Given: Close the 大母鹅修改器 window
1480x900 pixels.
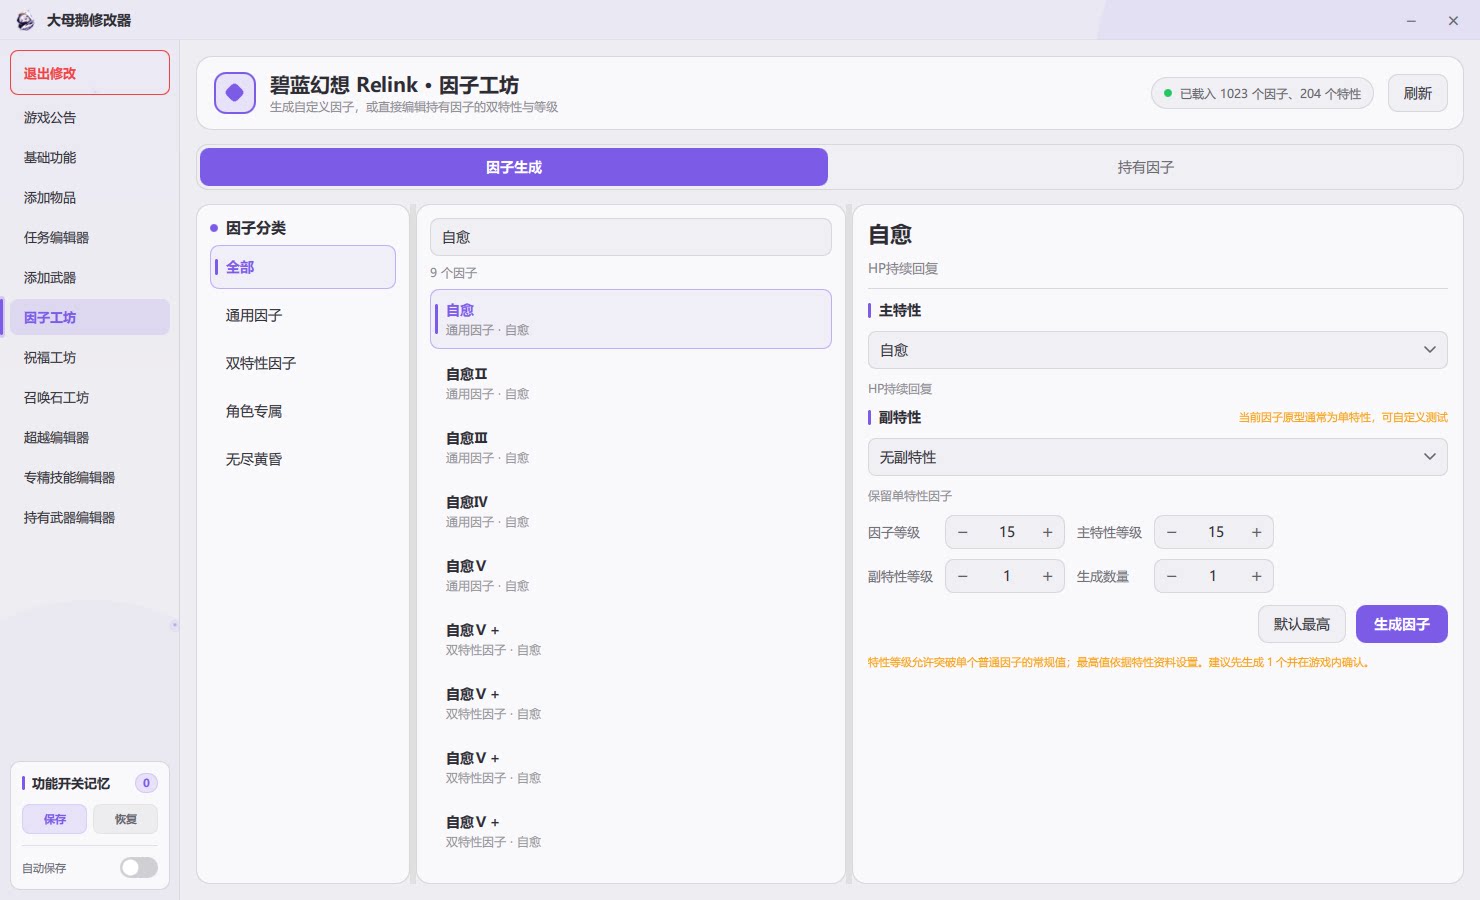Looking at the screenshot, I should [x=1453, y=20].
